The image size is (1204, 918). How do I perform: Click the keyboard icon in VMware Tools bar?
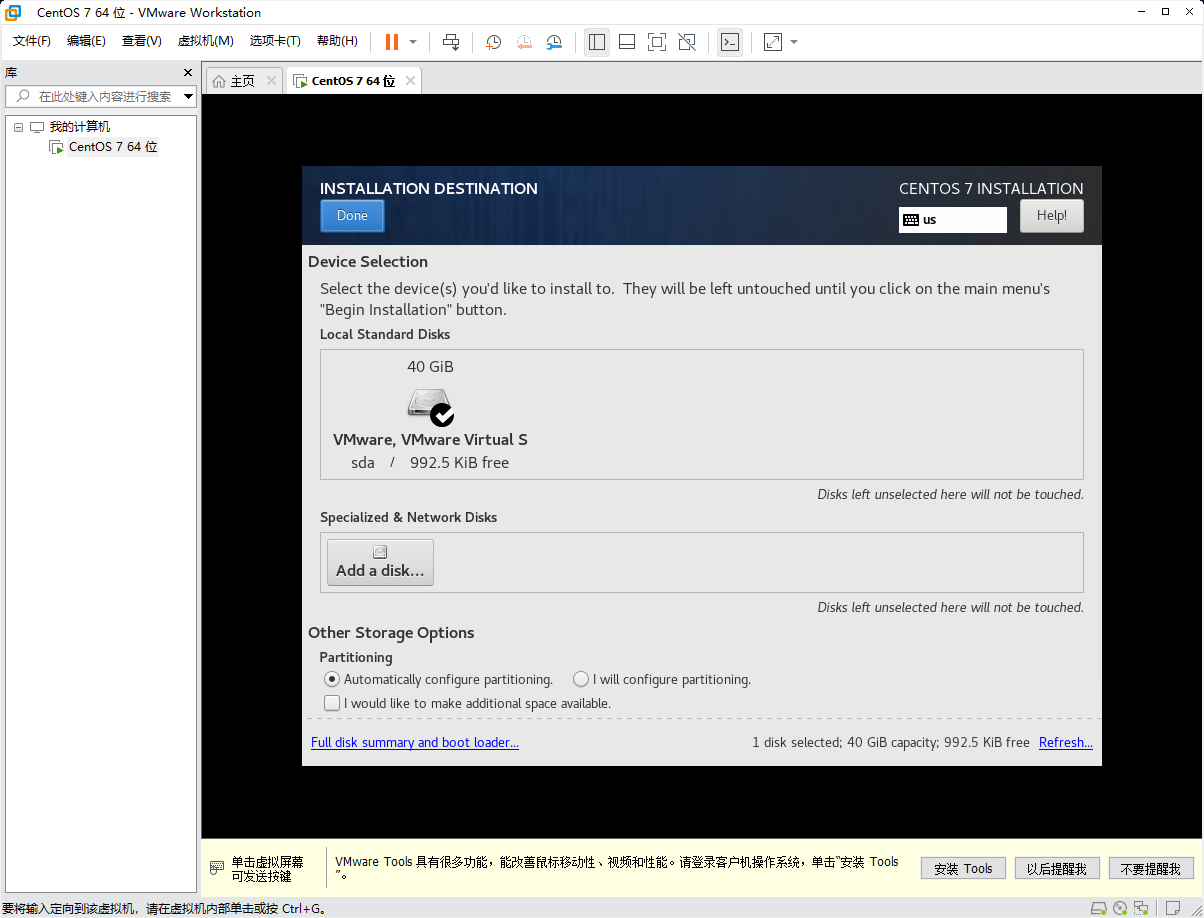click(x=216, y=868)
